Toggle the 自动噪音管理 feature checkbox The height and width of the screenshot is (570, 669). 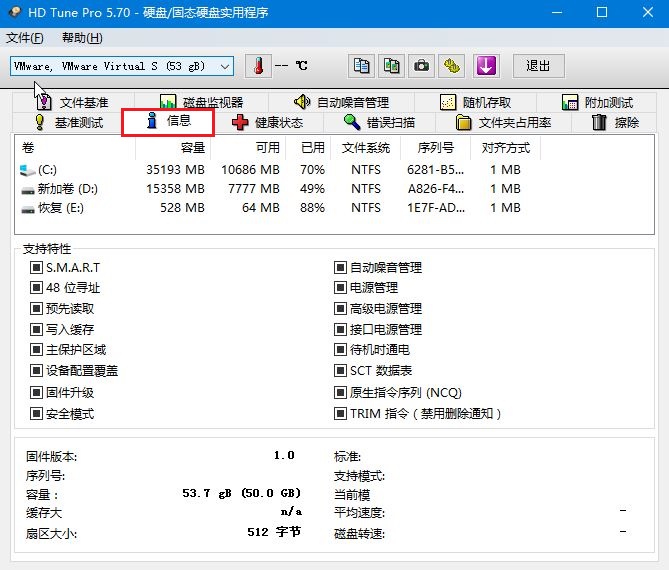coord(340,268)
